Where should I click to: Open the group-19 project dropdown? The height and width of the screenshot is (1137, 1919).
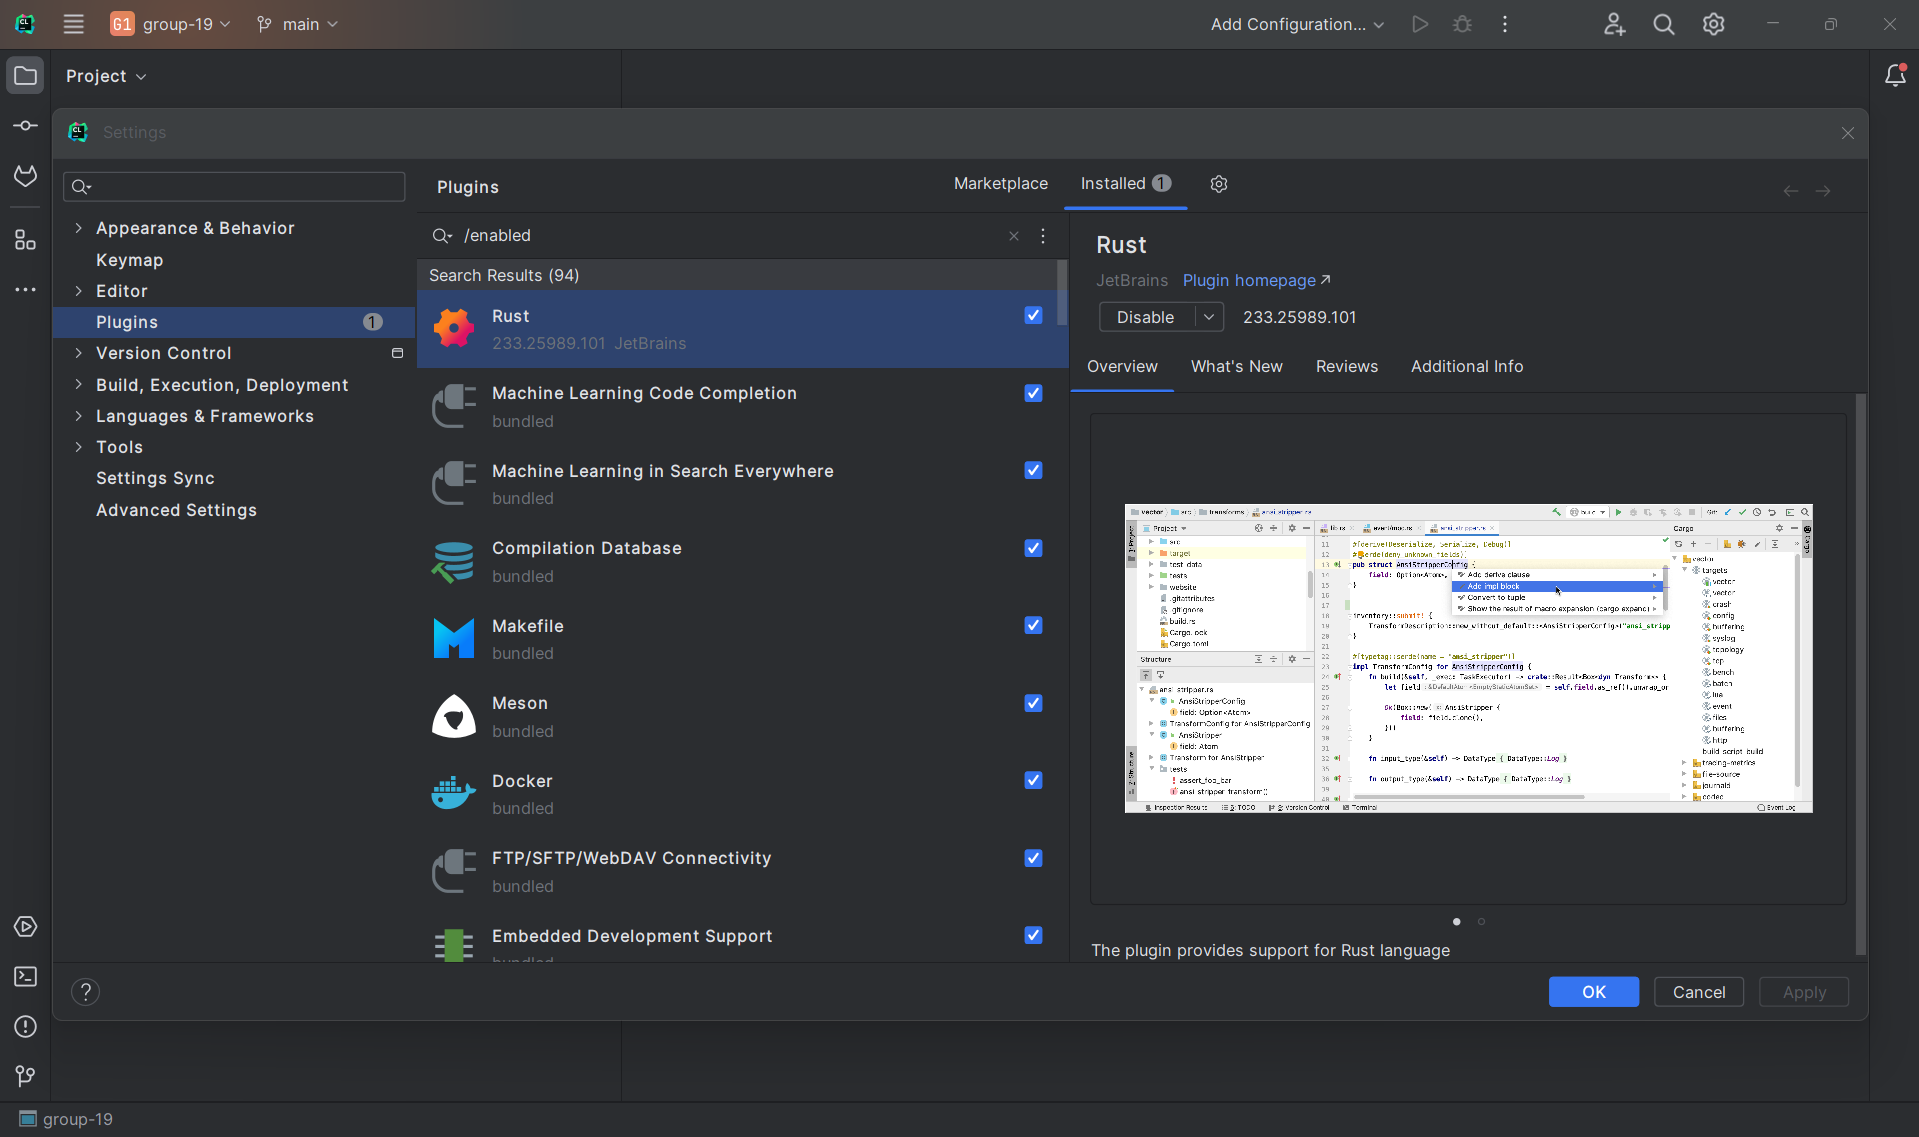(171, 24)
